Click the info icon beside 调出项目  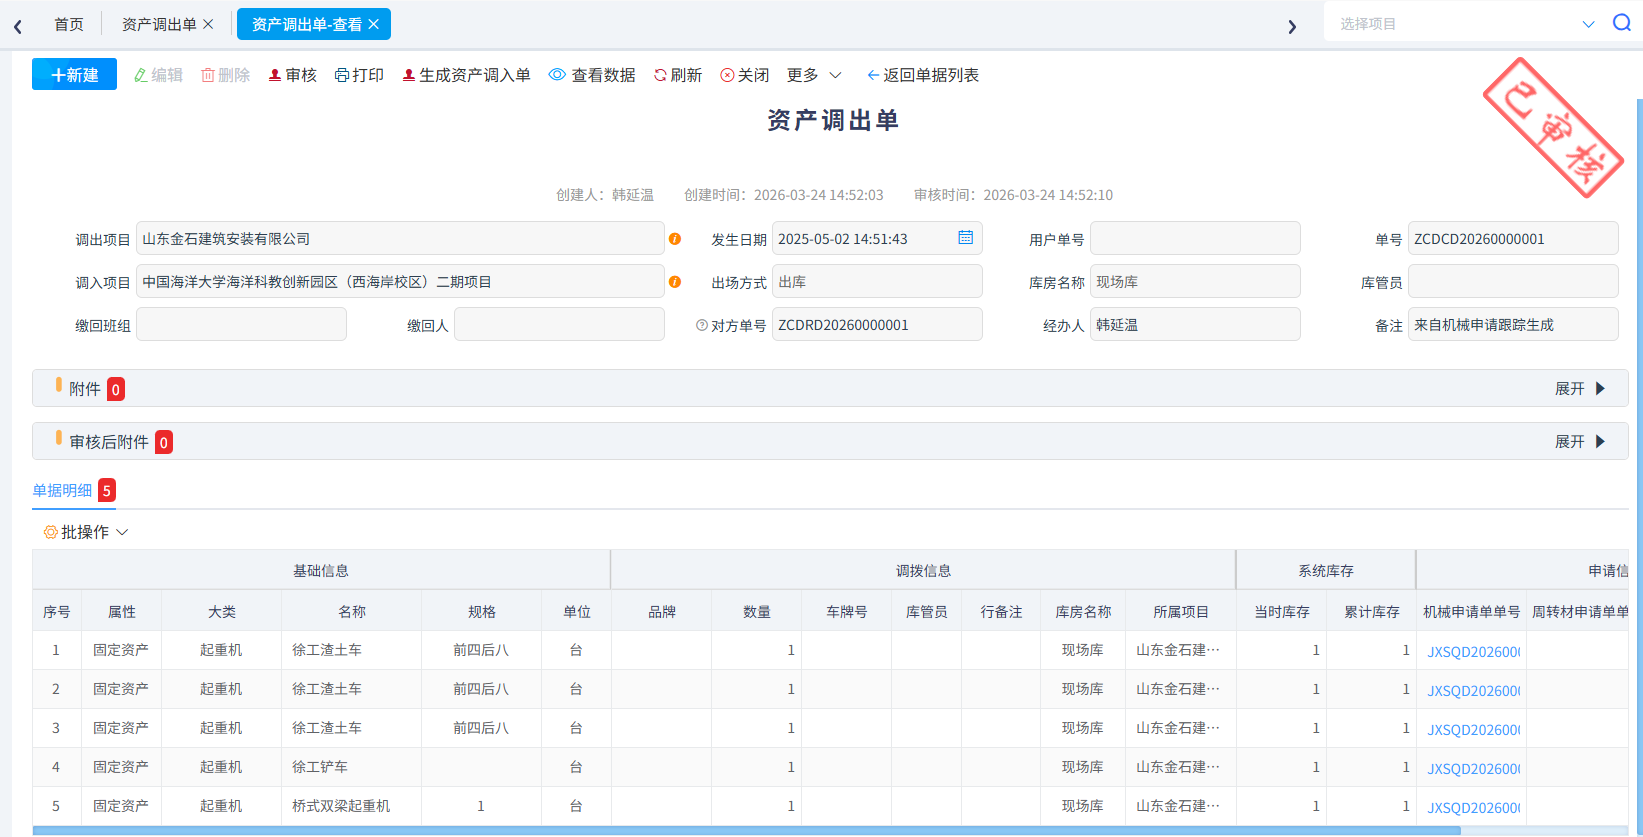(675, 239)
